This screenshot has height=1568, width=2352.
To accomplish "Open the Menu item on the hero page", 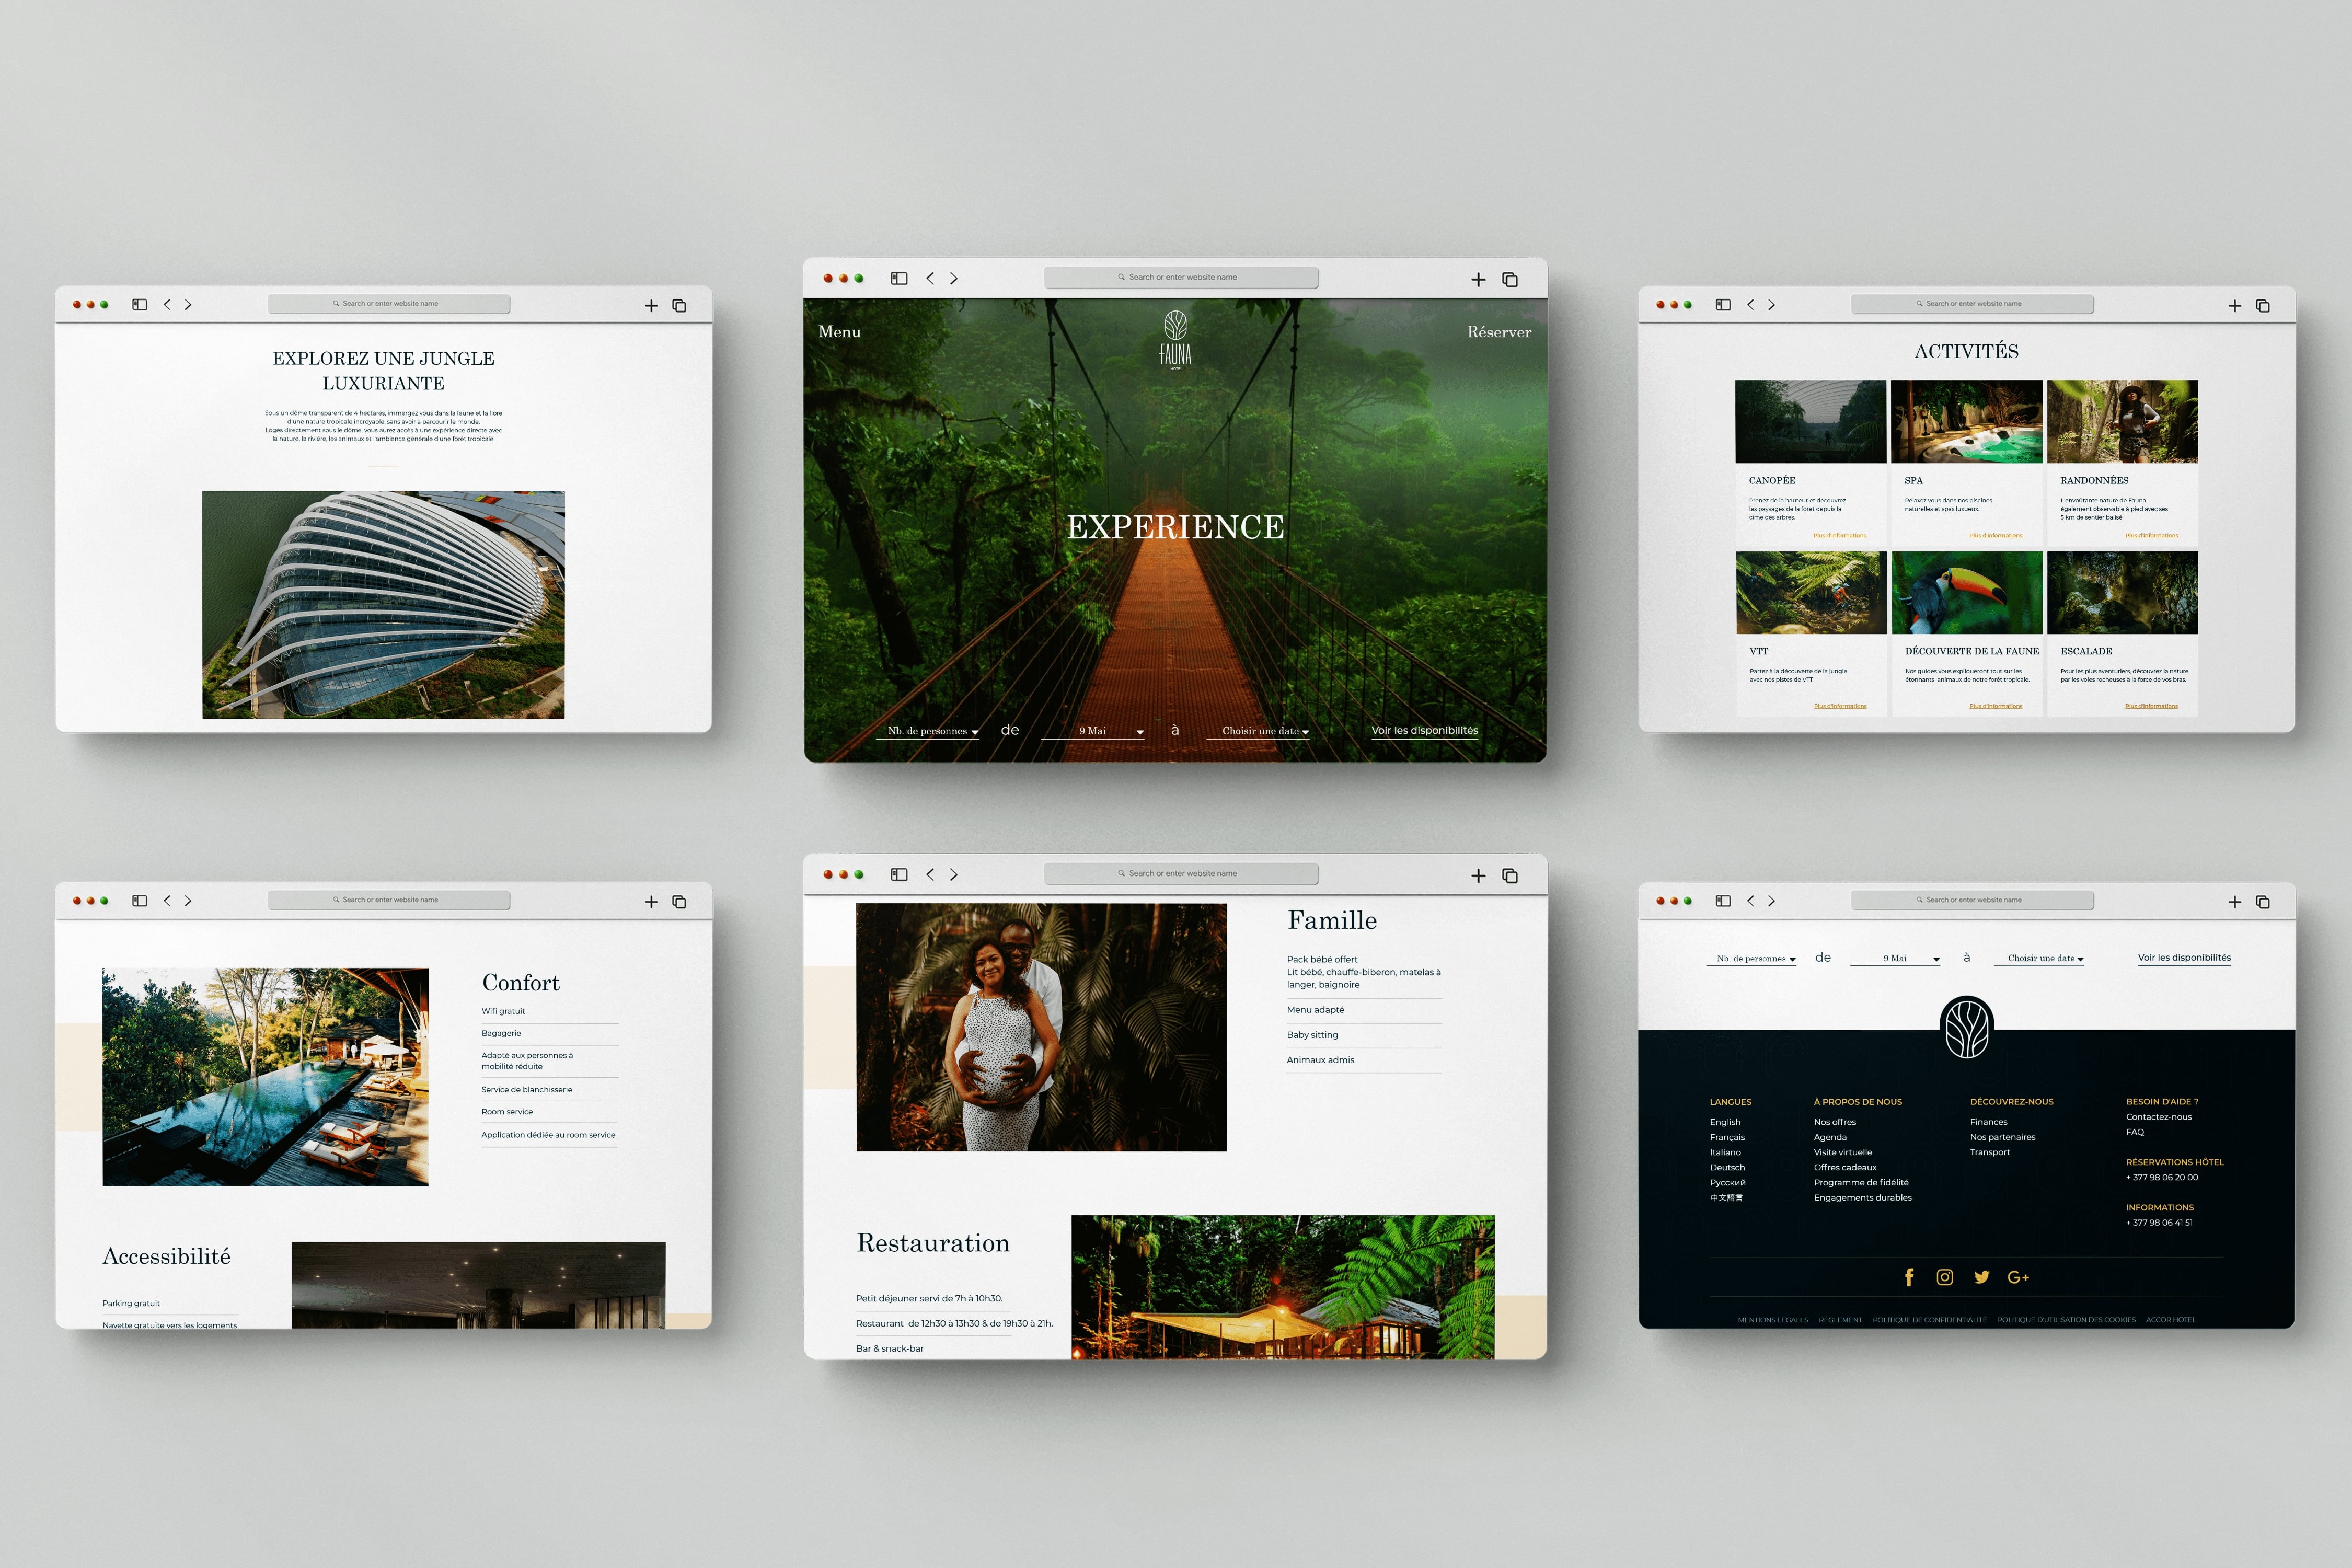I will pyautogui.click(x=839, y=332).
